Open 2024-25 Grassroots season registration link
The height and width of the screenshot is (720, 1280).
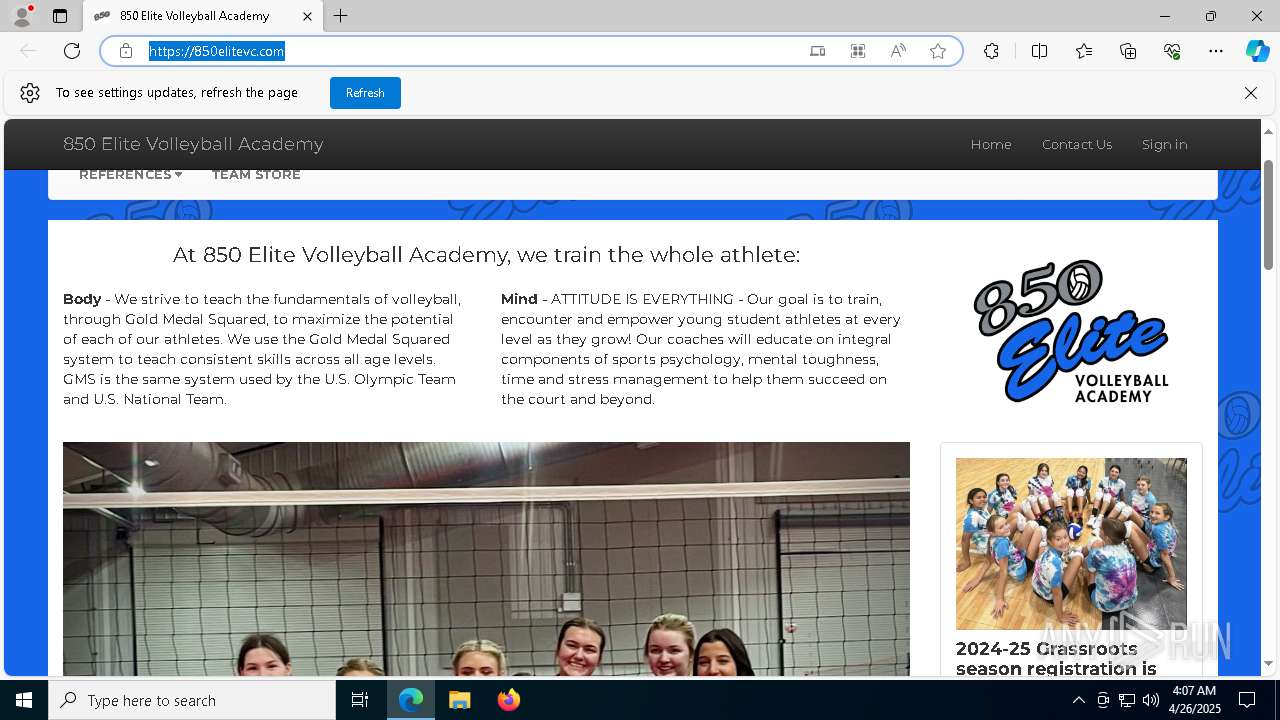click(x=1056, y=659)
